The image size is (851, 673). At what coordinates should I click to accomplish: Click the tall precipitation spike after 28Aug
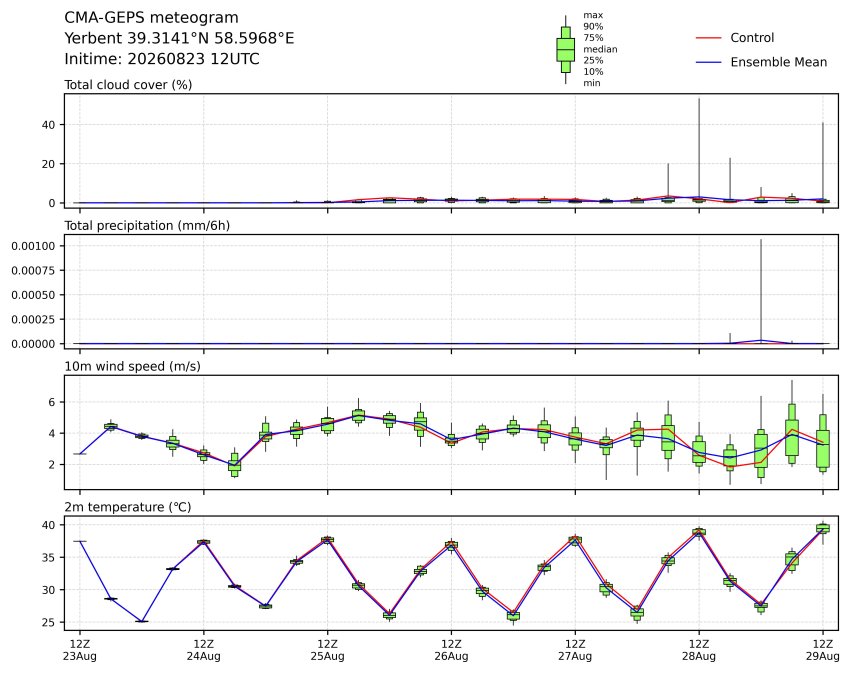click(761, 290)
